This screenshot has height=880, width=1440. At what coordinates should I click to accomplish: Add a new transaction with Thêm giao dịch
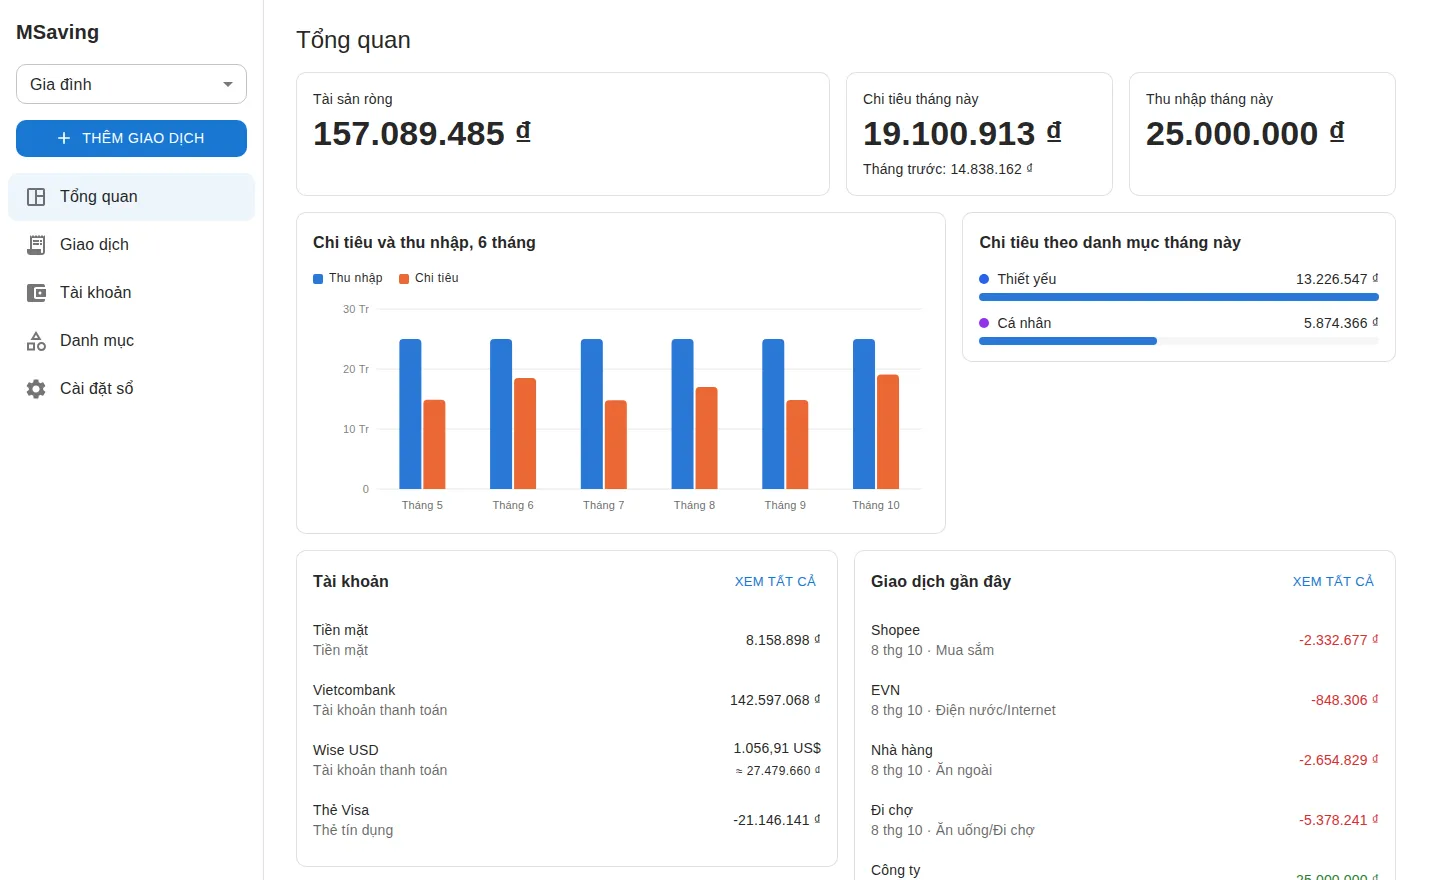click(131, 138)
